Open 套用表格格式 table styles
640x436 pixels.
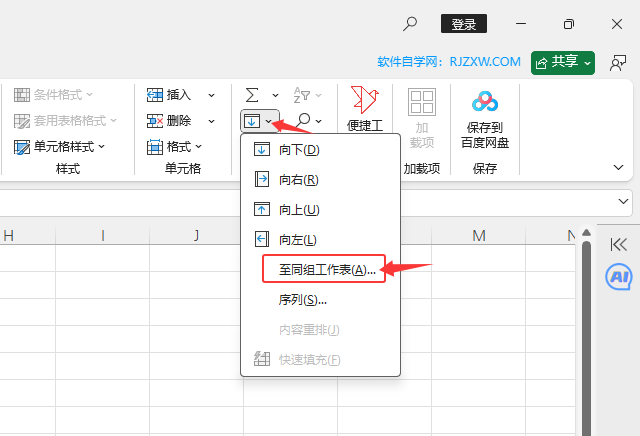(65, 120)
